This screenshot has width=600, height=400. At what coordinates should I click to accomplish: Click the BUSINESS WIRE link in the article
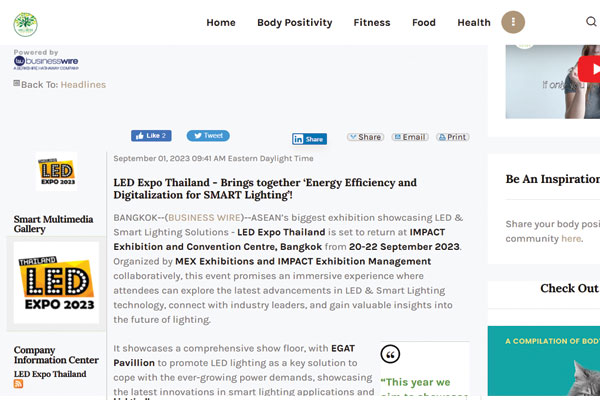[204, 217]
